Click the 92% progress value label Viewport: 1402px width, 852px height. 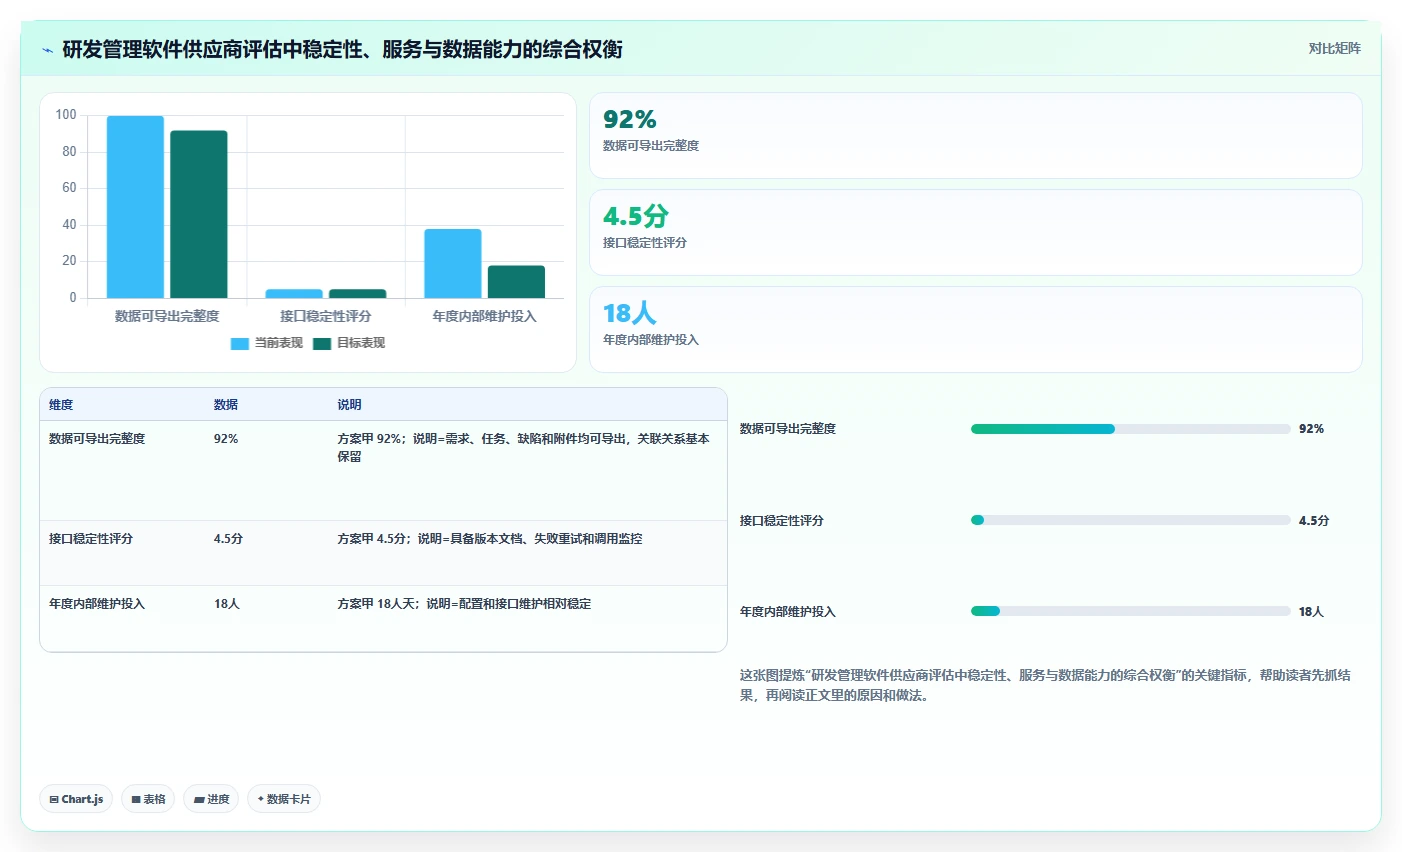pyautogui.click(x=1311, y=429)
